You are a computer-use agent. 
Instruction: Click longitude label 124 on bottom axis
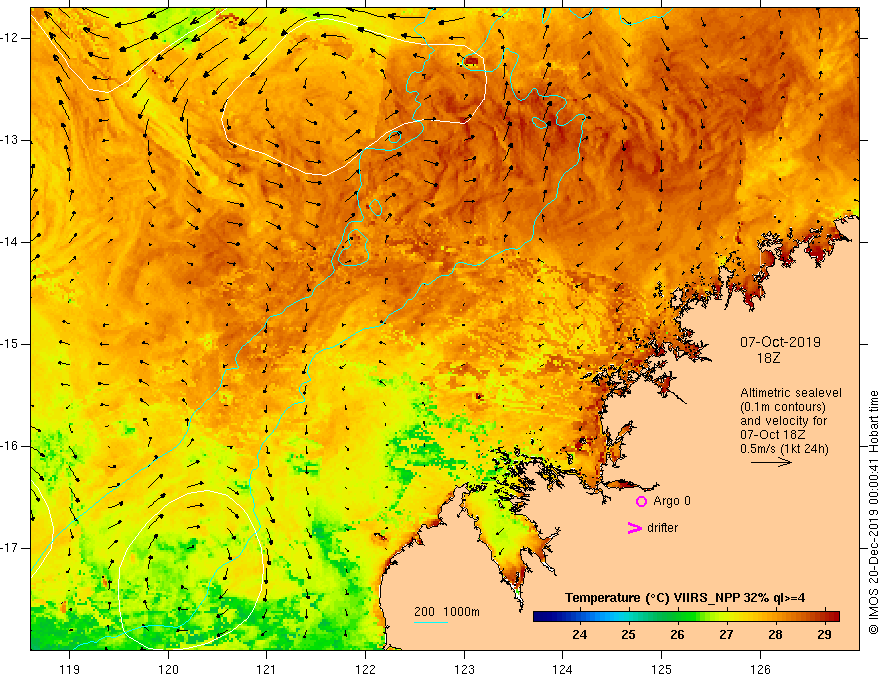tap(563, 669)
